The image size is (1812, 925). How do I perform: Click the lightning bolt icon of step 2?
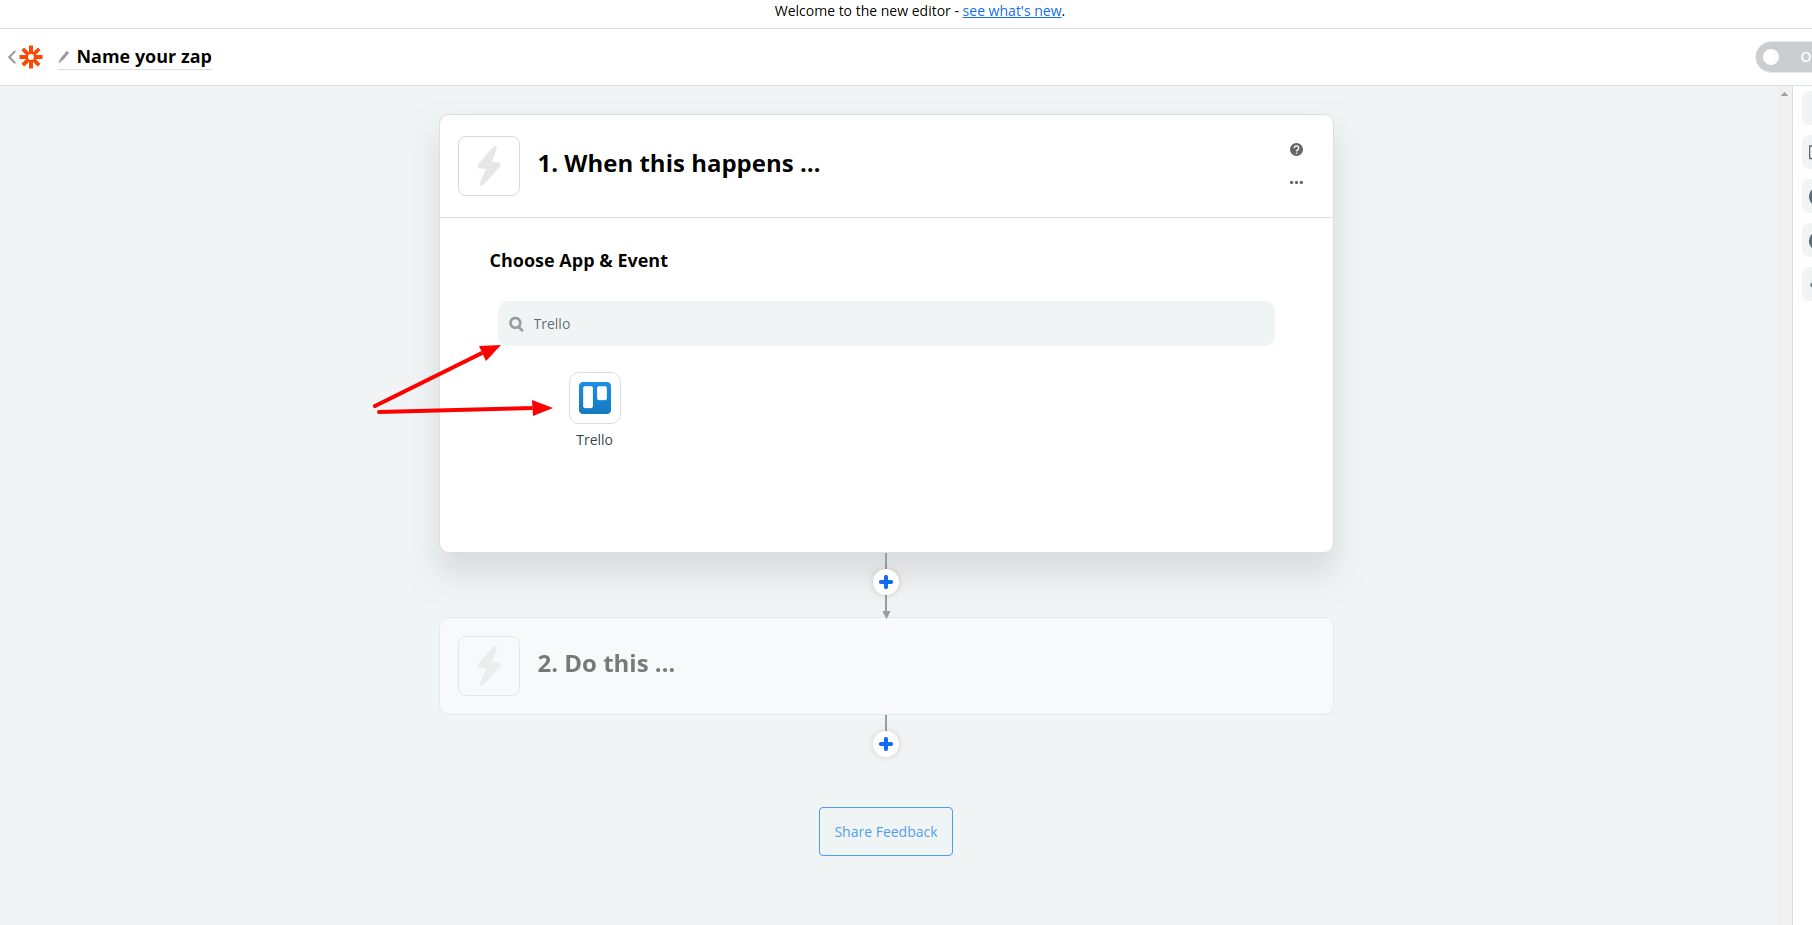(x=489, y=666)
